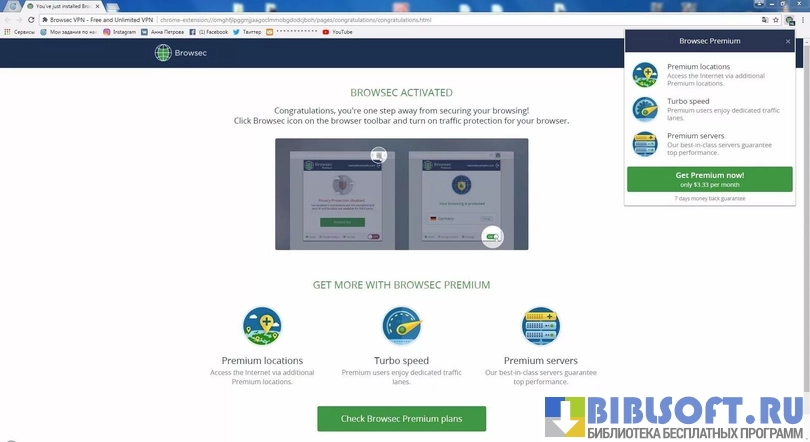Click the OFF toggle in left illustration
810x442 pixels.
point(373,237)
